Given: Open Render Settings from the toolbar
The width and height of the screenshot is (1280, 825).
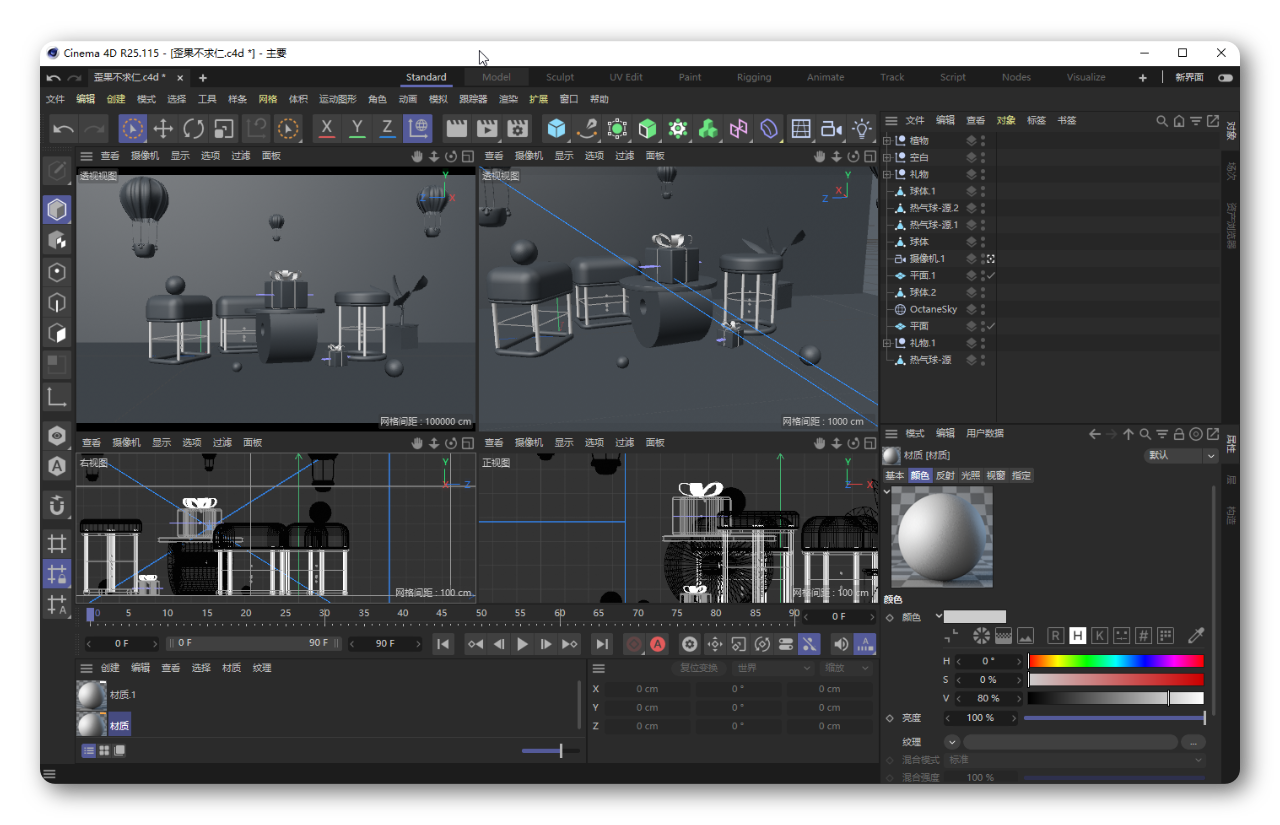Looking at the screenshot, I should (x=516, y=129).
